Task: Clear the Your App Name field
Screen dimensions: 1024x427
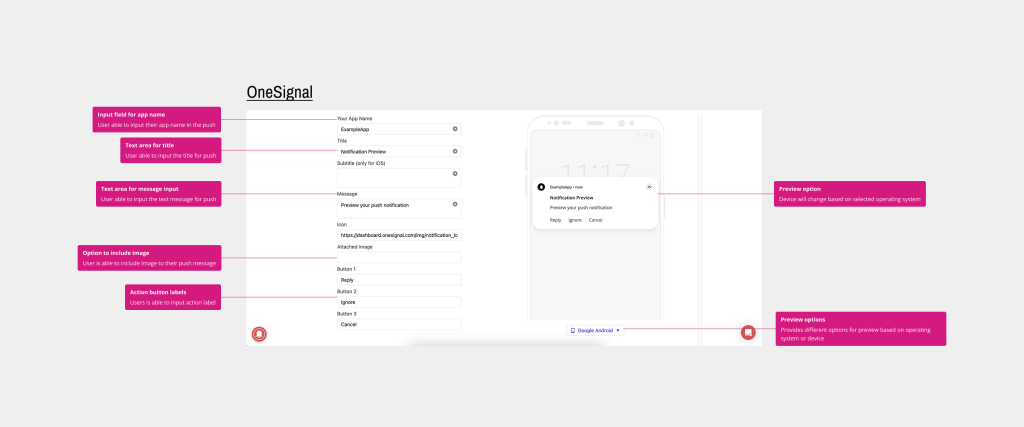Action: tap(455, 129)
